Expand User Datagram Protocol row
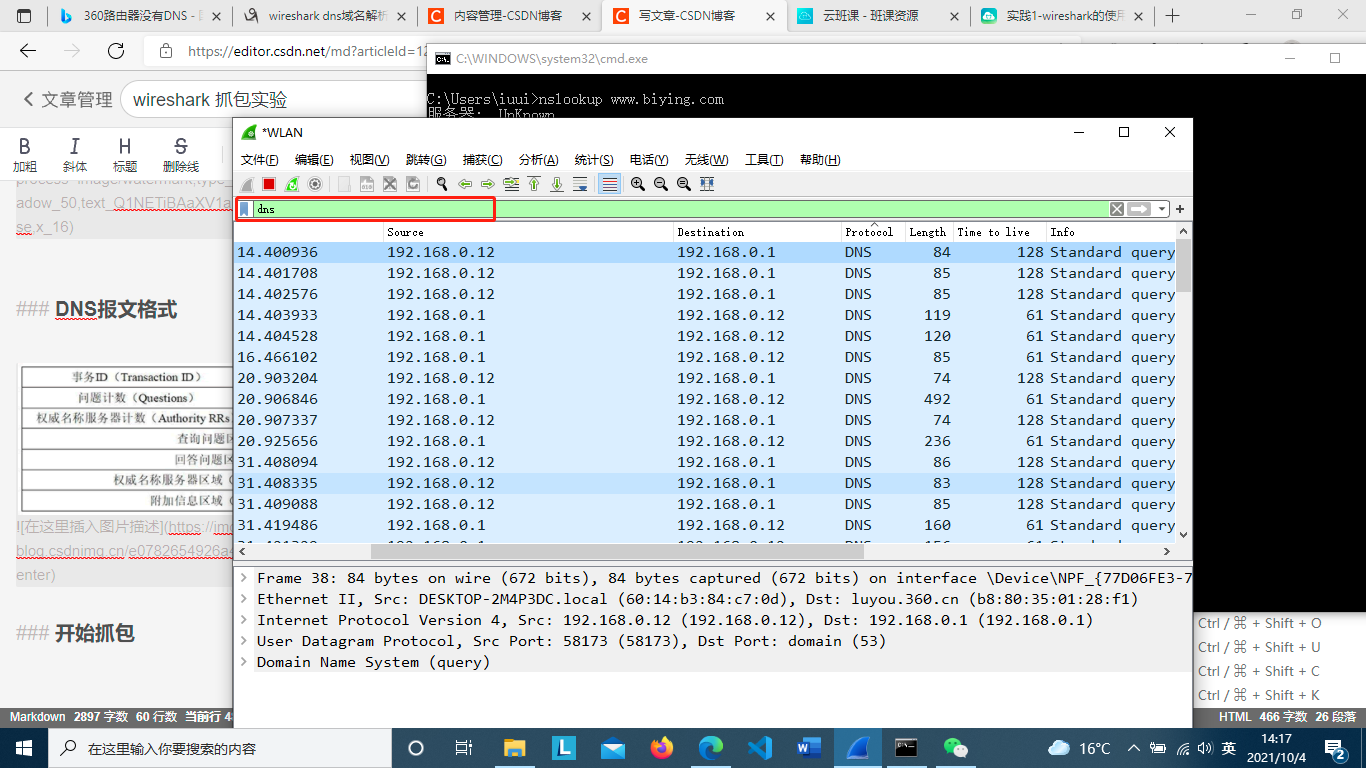Image resolution: width=1366 pixels, height=768 pixels. point(244,641)
